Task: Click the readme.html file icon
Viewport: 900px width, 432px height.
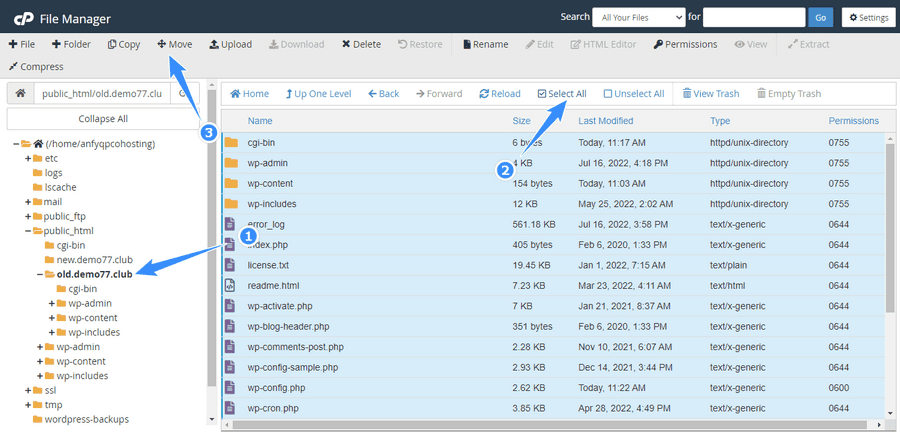Action: point(230,285)
